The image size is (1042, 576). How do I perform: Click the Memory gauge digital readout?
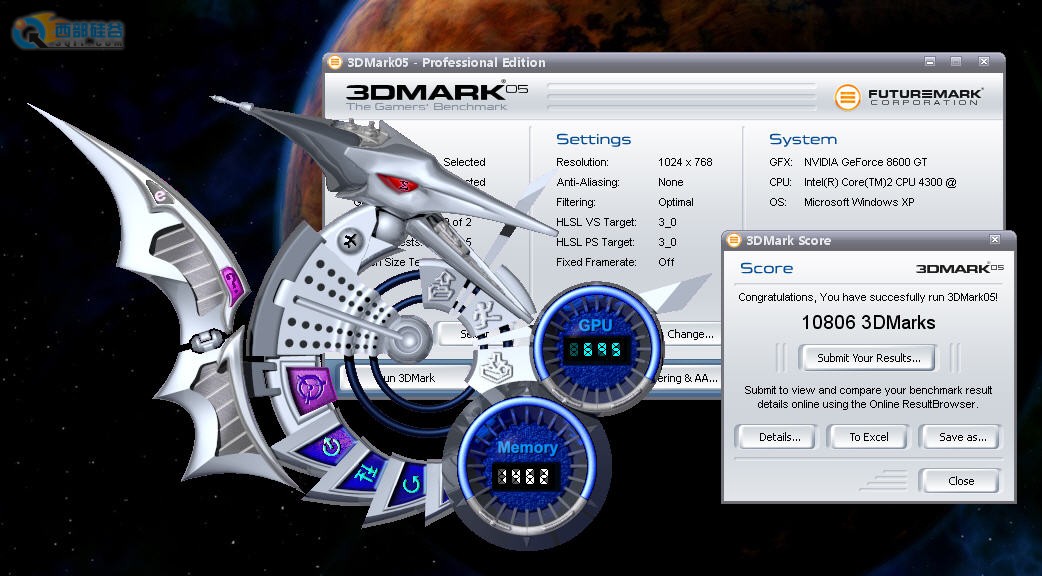[x=526, y=476]
